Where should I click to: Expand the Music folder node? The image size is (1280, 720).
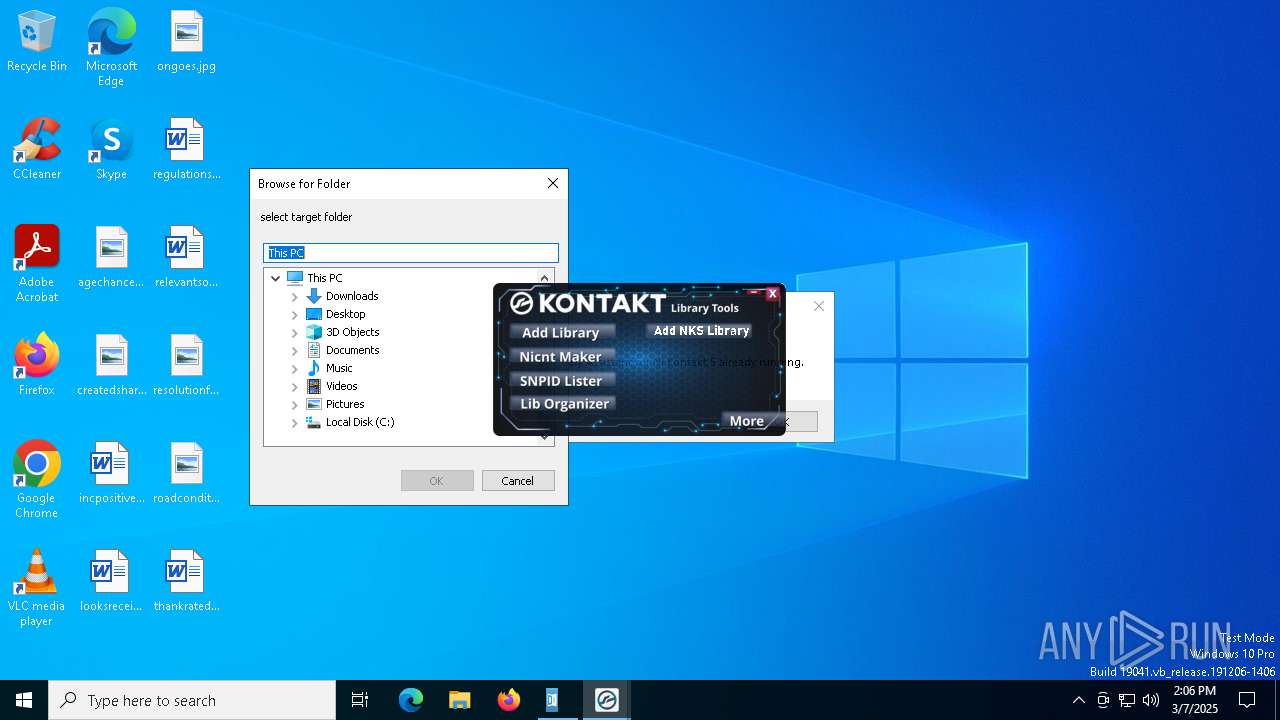(295, 369)
